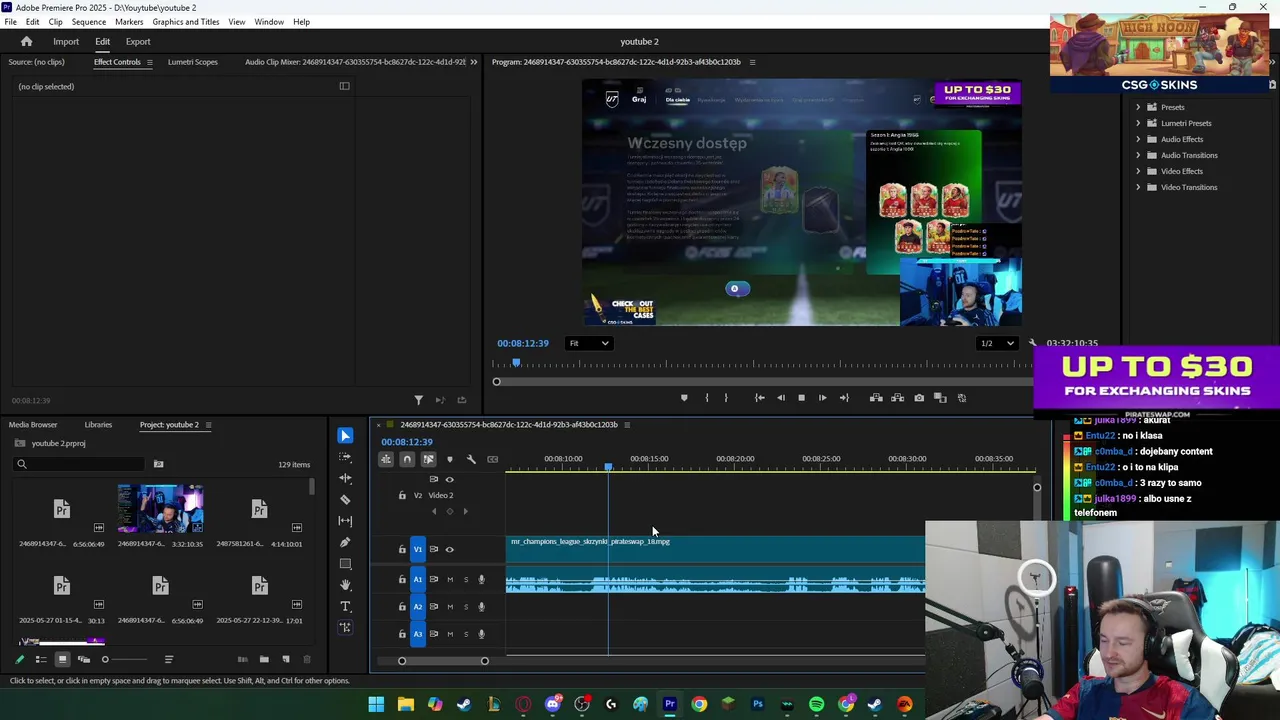Viewport: 1280px width, 720px height.
Task: Open Comparison View in Program monitor
Action: (940, 398)
